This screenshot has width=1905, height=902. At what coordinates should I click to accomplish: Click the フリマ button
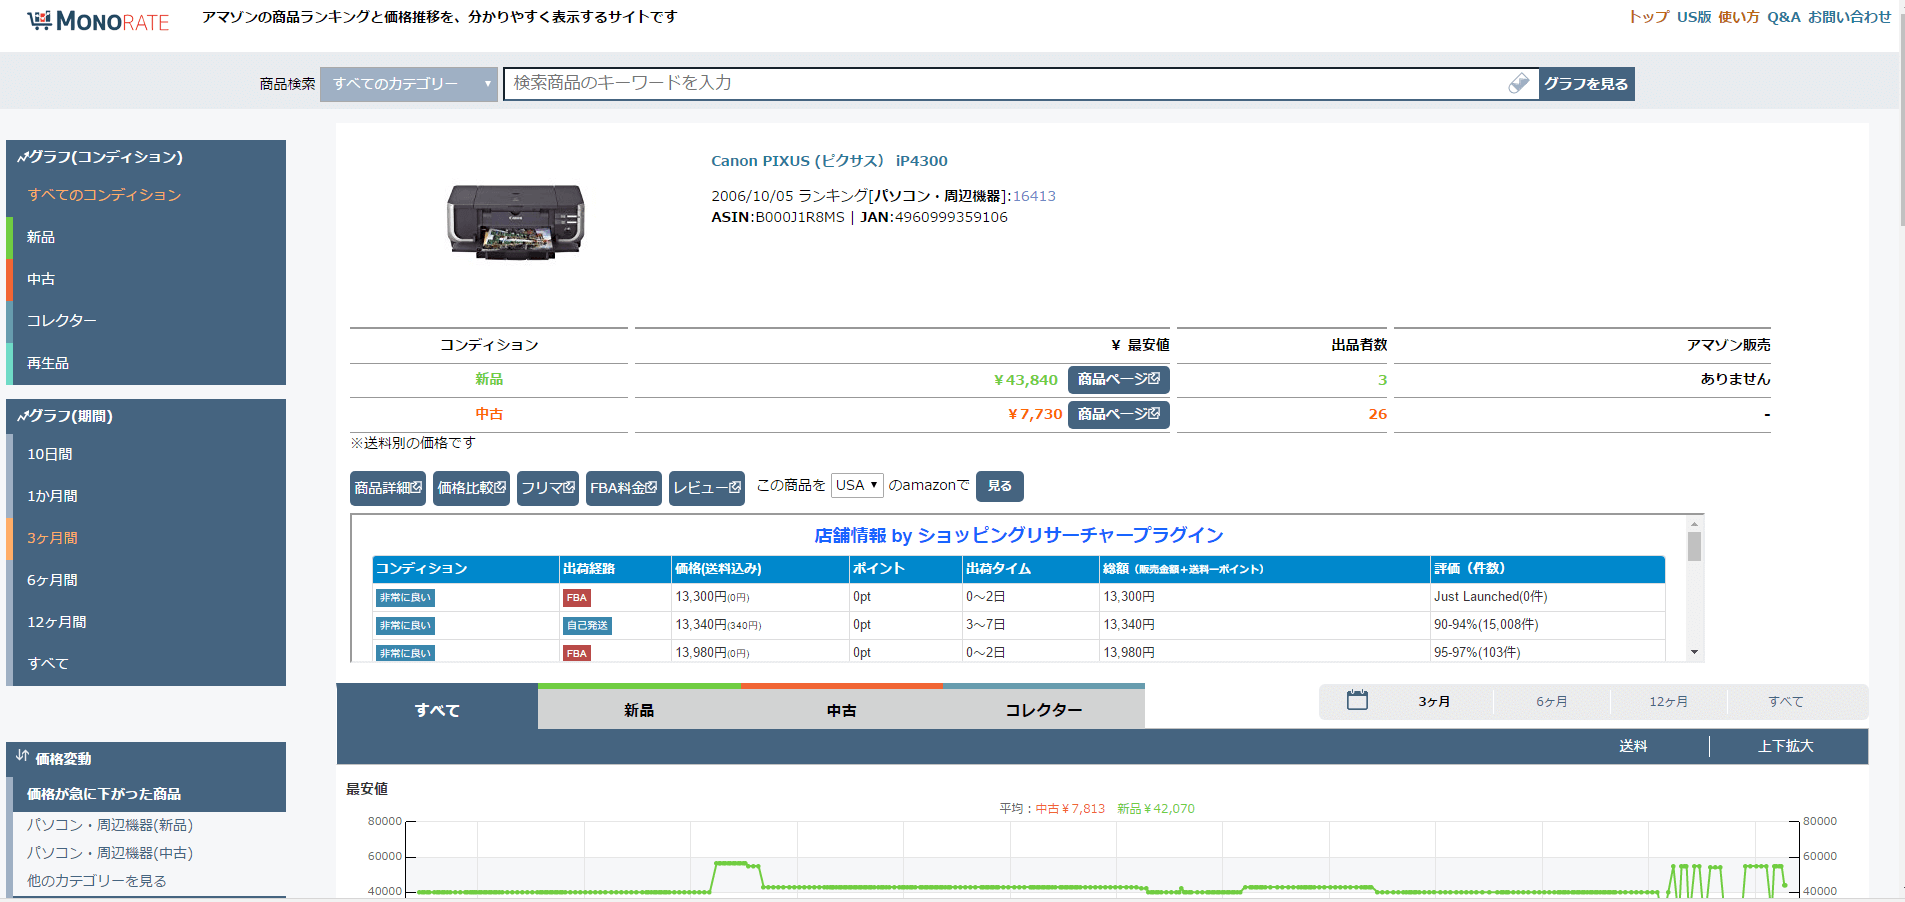point(548,488)
